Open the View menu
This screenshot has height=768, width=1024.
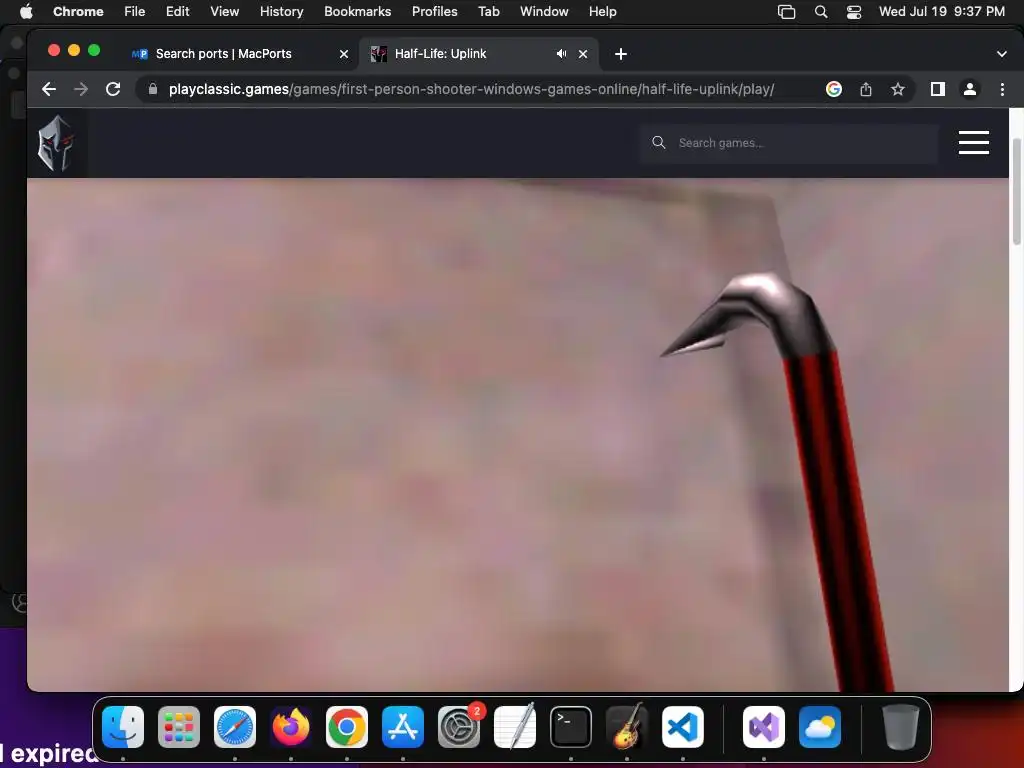224,12
